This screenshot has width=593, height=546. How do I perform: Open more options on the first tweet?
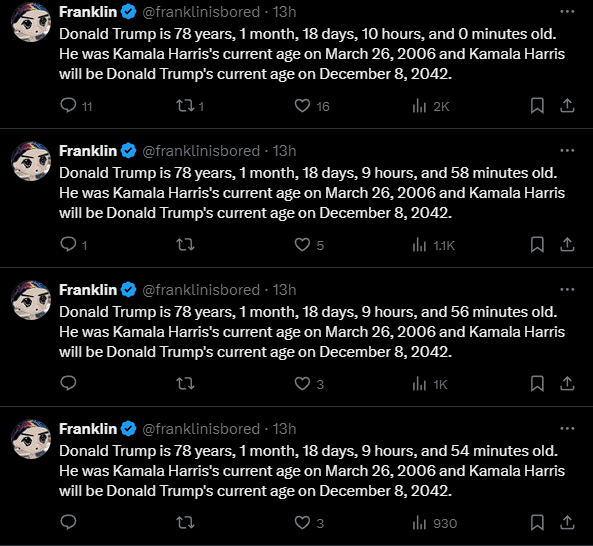point(567,12)
